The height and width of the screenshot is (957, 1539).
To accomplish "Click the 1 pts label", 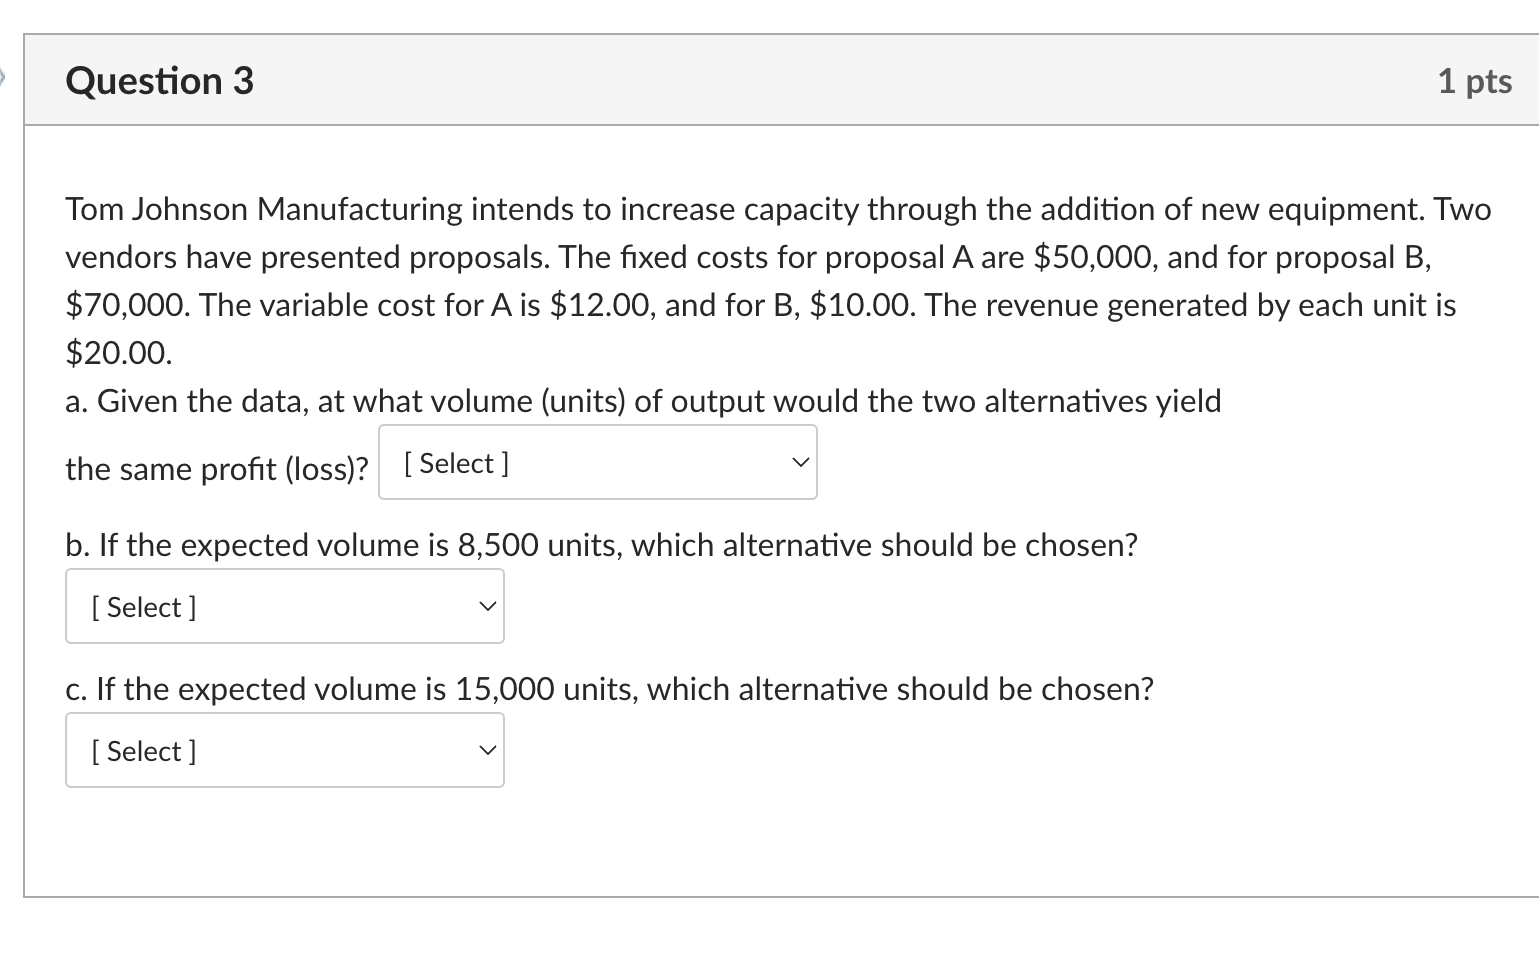I will coord(1474,81).
